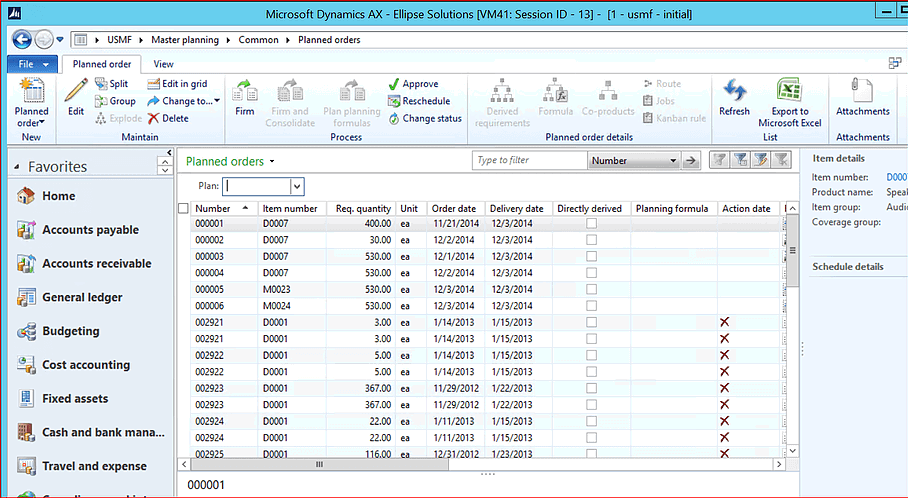Reschedule the planned order

point(419,101)
